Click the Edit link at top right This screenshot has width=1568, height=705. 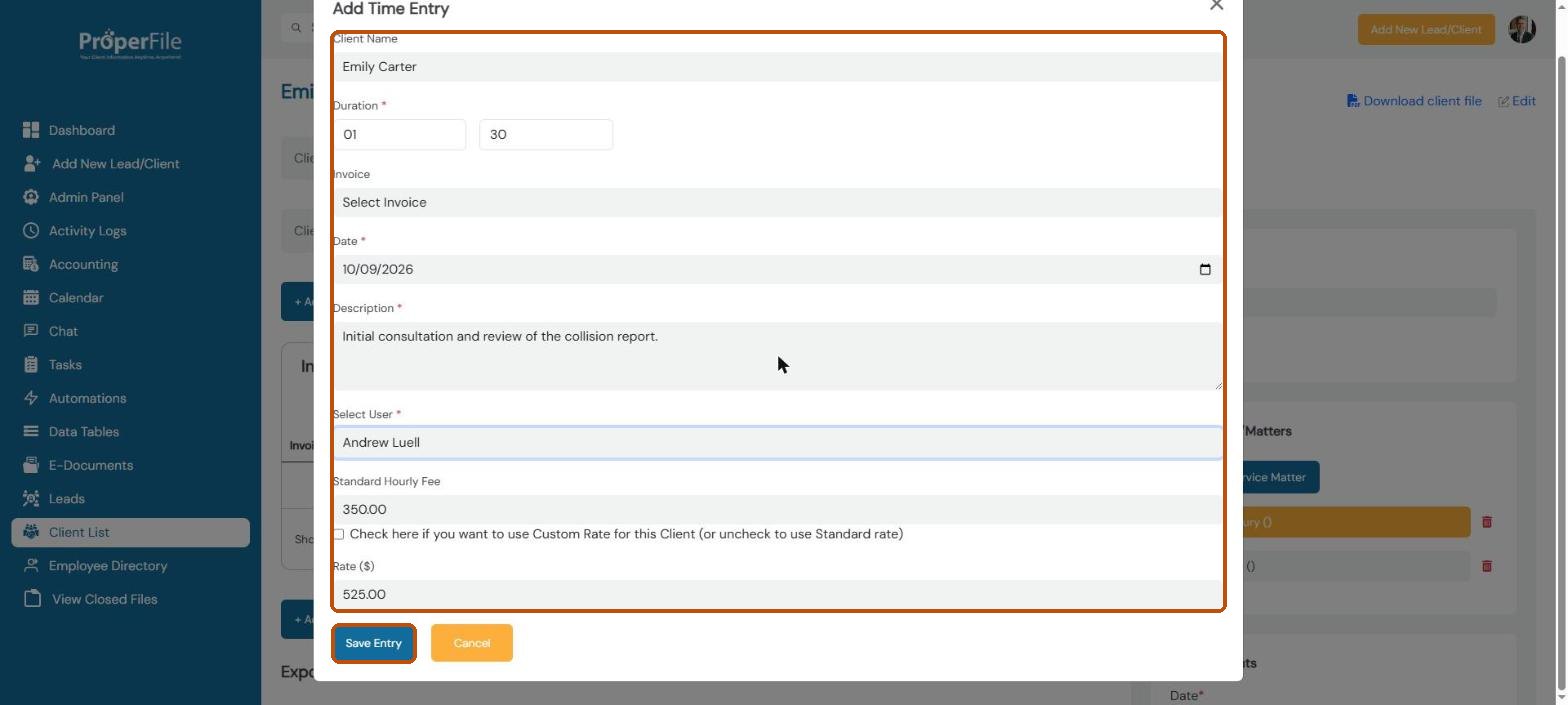pos(1516,101)
